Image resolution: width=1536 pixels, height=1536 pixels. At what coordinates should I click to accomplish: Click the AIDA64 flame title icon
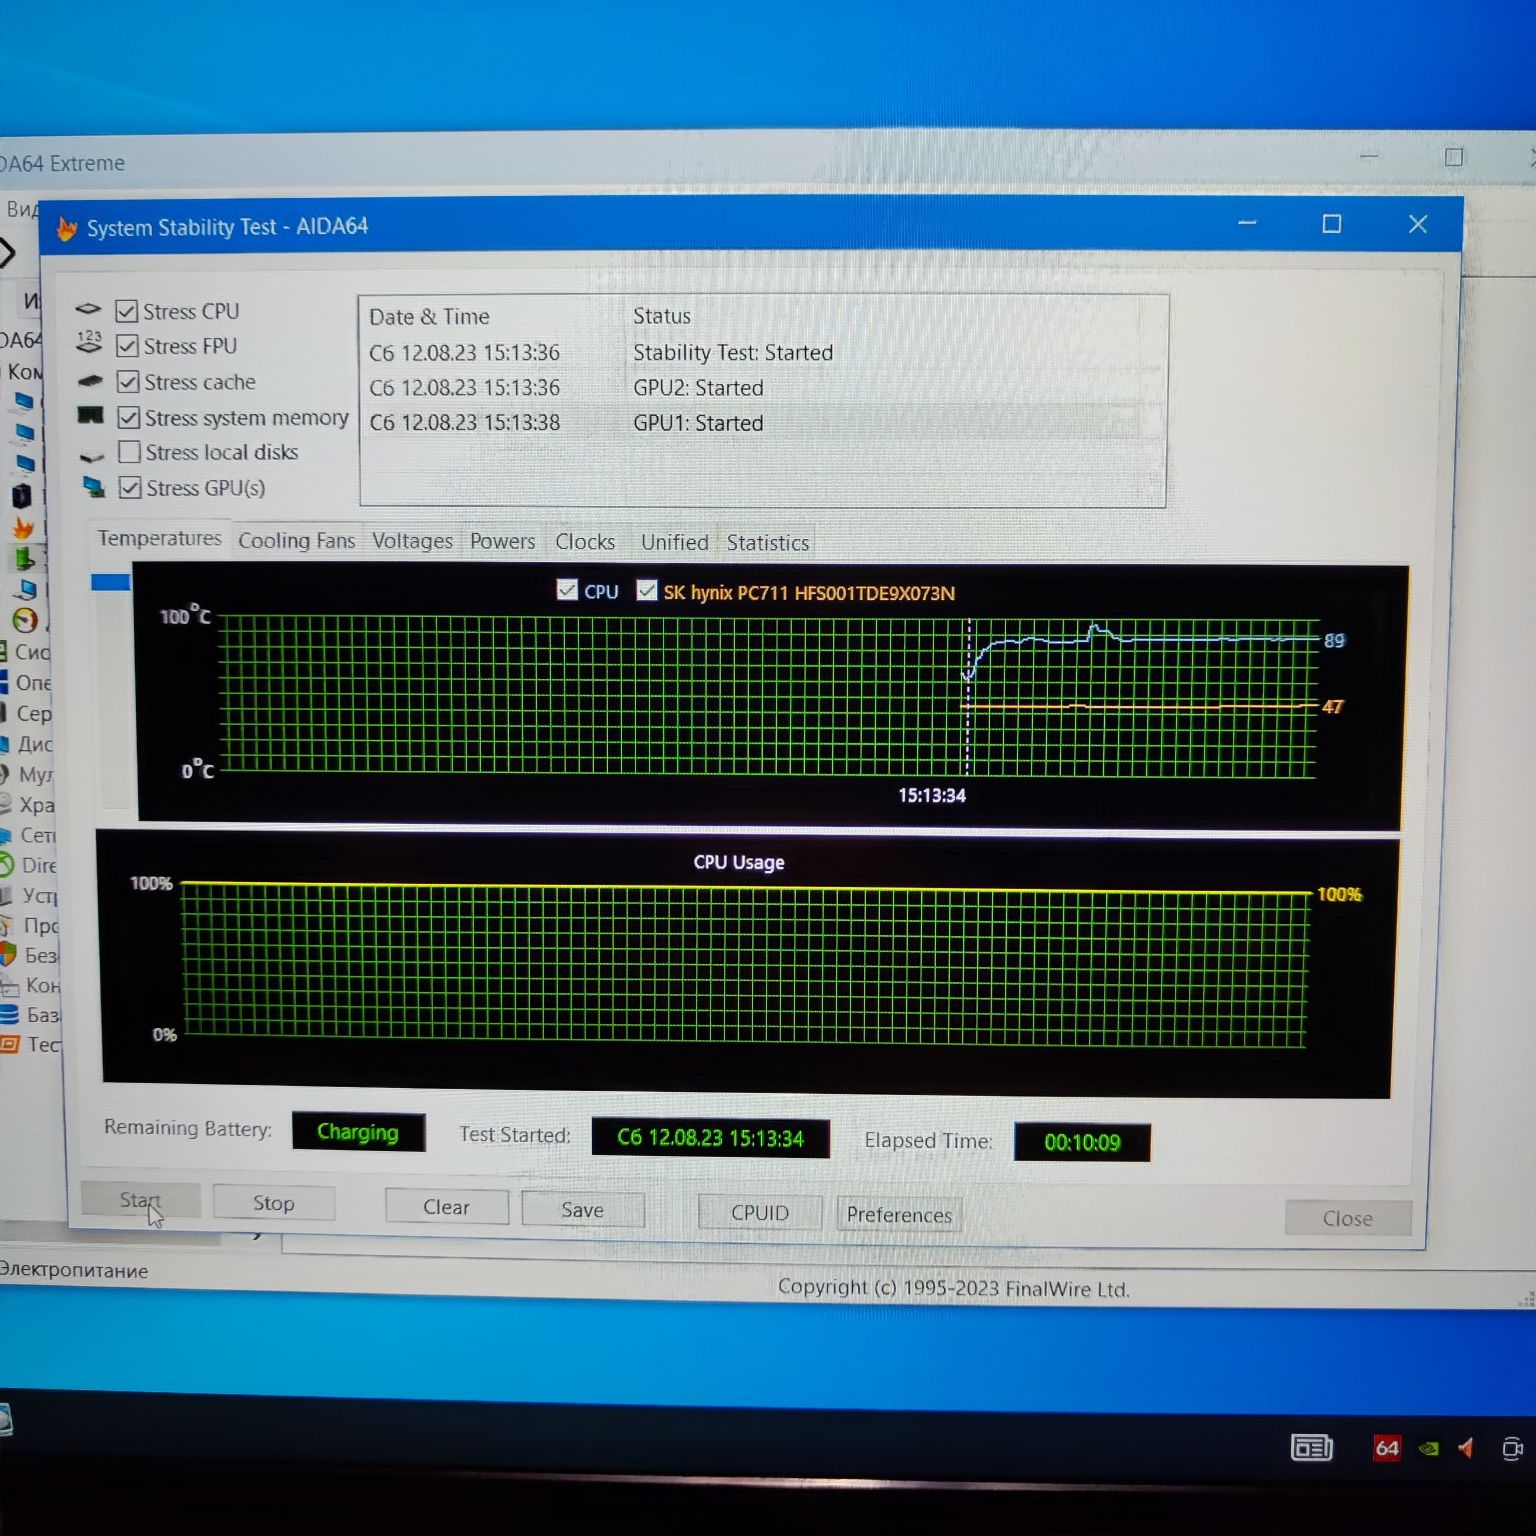tap(66, 229)
